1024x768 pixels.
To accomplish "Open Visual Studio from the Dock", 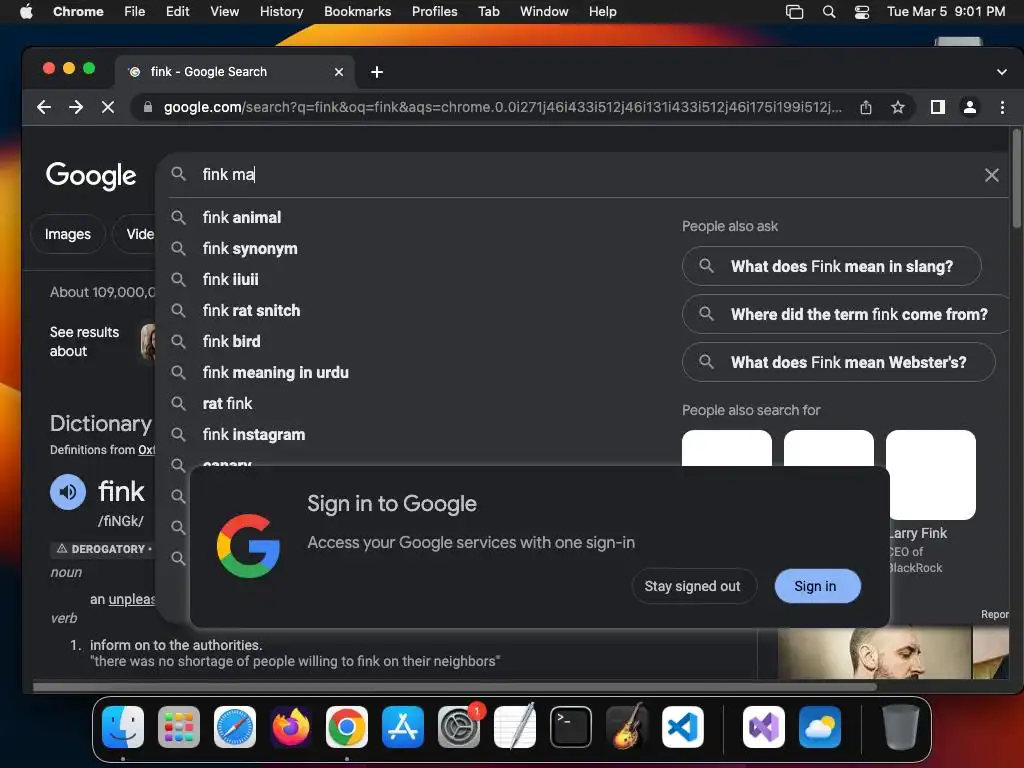I will point(763,727).
